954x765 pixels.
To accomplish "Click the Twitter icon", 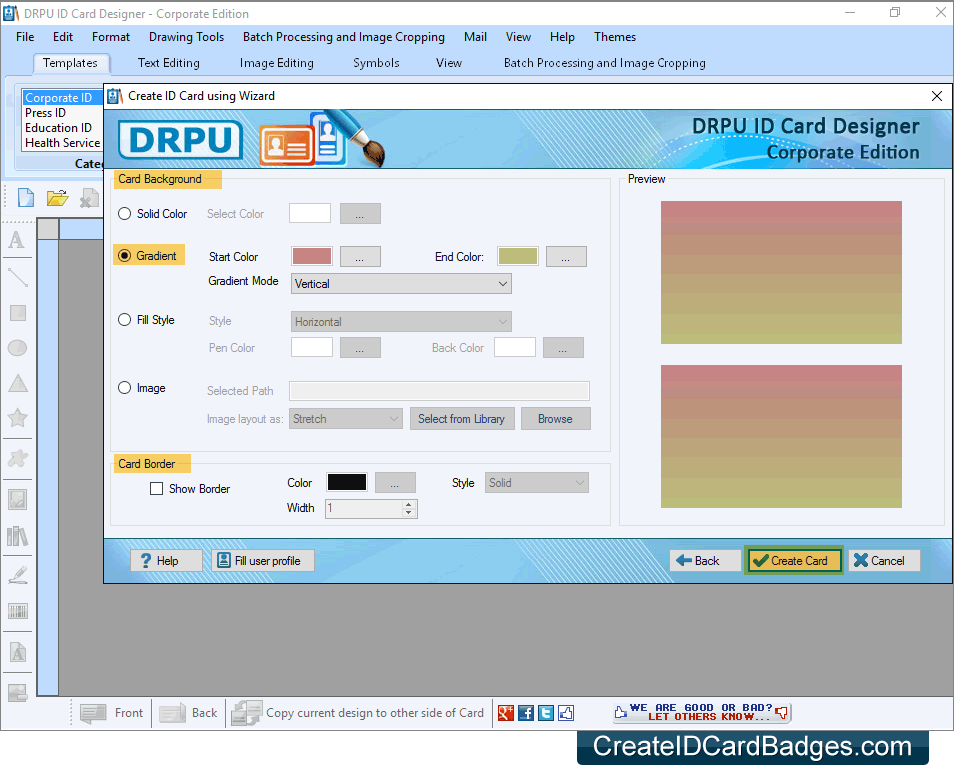I will [546, 713].
